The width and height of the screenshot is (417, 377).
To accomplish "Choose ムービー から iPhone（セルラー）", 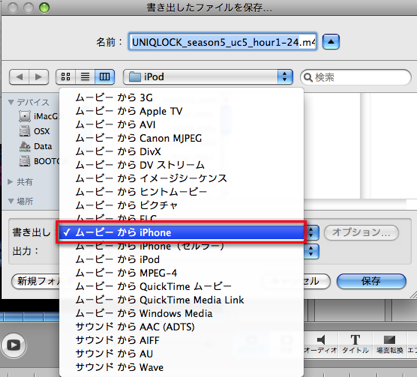I will coord(181,247).
